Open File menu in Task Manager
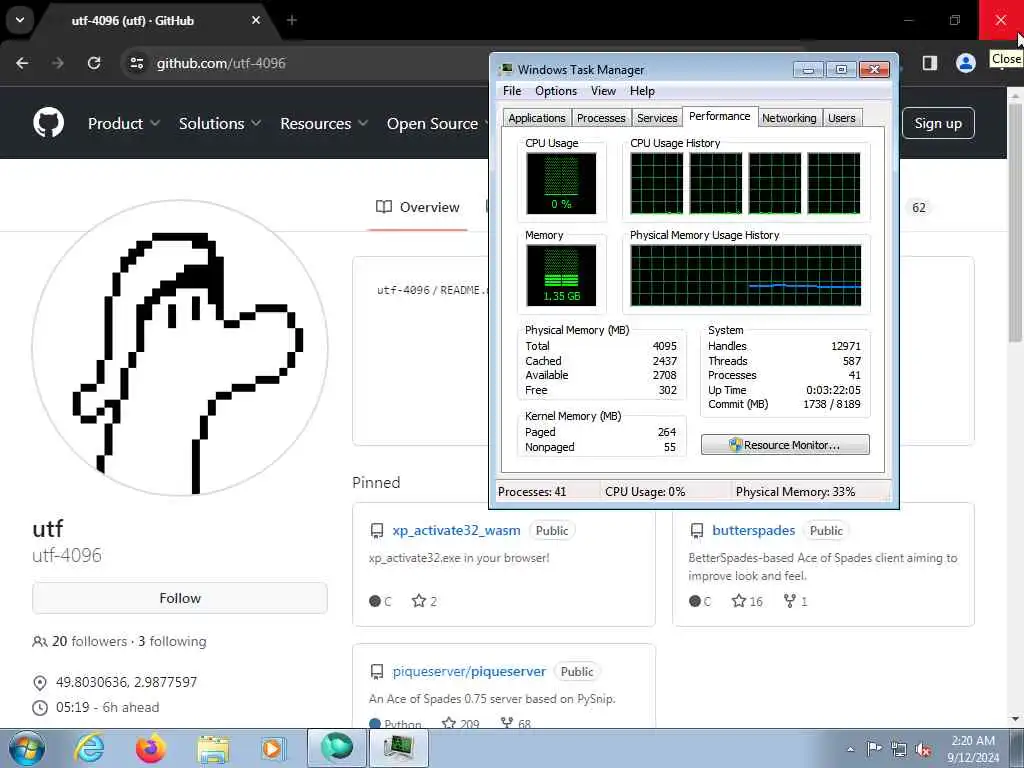 [512, 91]
